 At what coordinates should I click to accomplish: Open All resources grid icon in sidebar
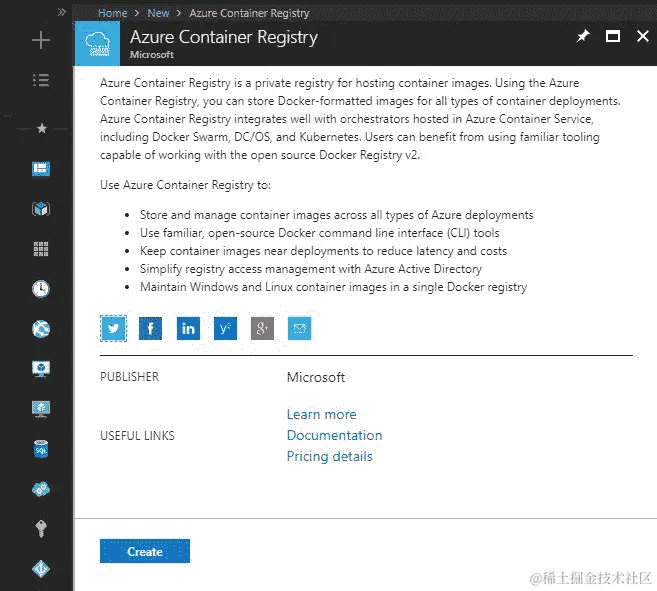41,249
